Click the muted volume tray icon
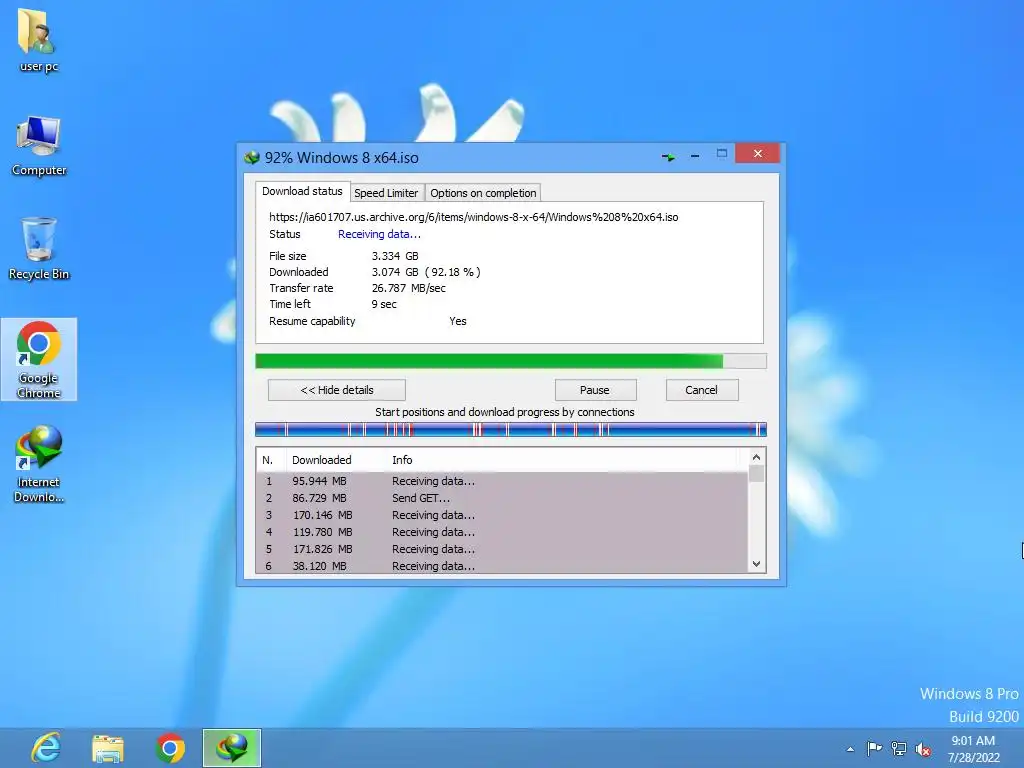The height and width of the screenshot is (768, 1024). [923, 749]
